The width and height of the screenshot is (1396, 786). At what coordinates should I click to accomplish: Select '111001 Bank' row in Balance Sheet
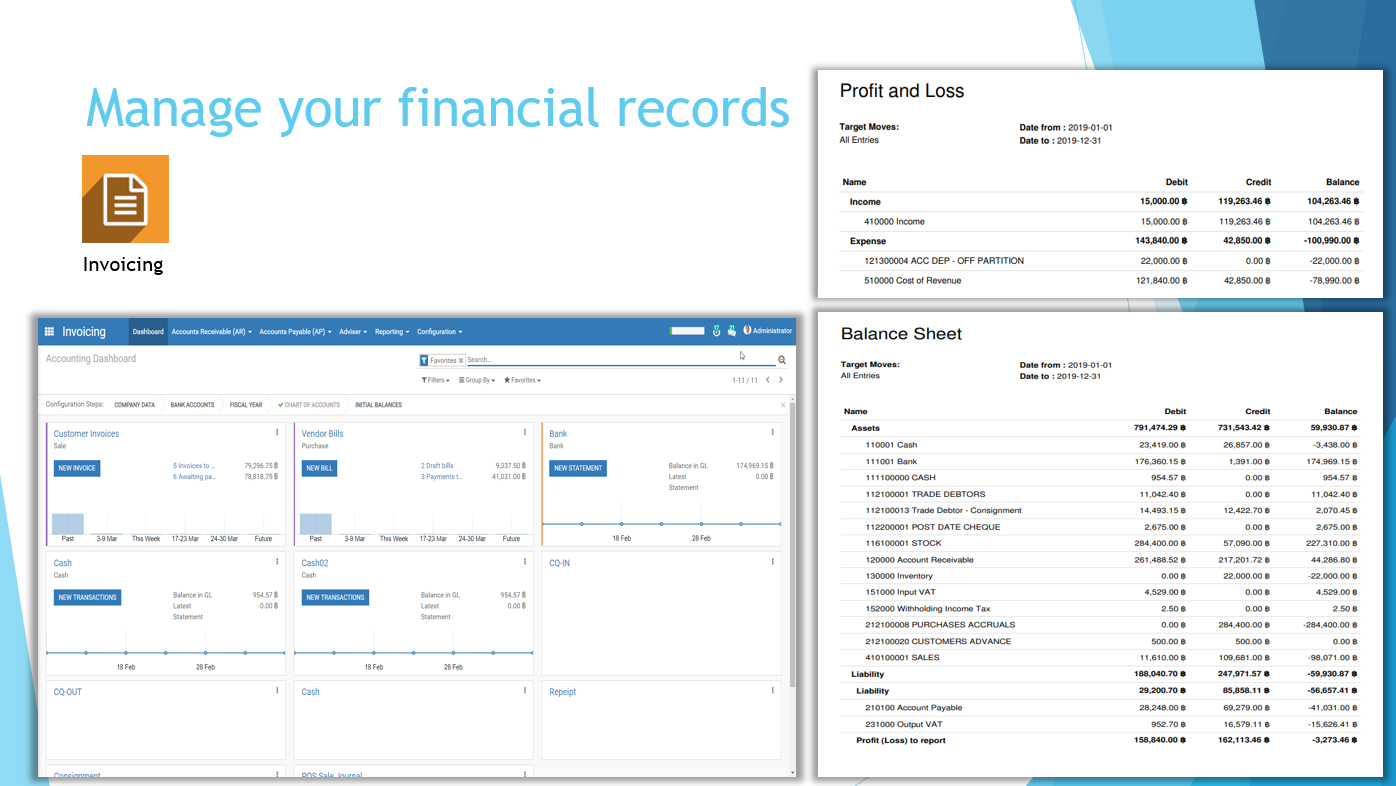pyautogui.click(x=1101, y=461)
